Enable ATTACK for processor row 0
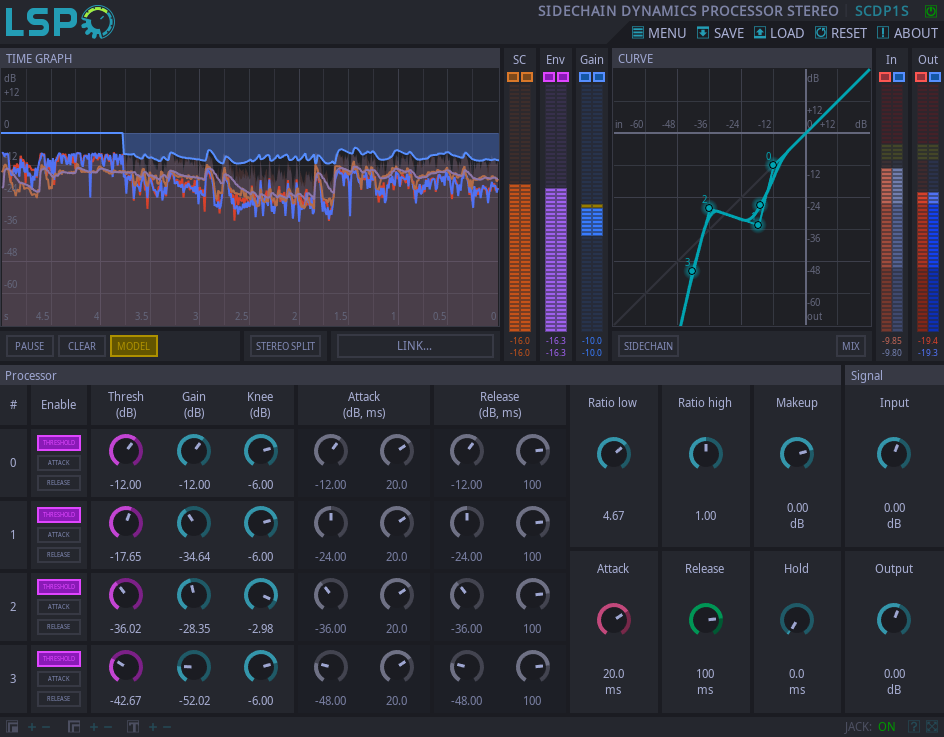The width and height of the screenshot is (944, 737). (x=59, y=462)
